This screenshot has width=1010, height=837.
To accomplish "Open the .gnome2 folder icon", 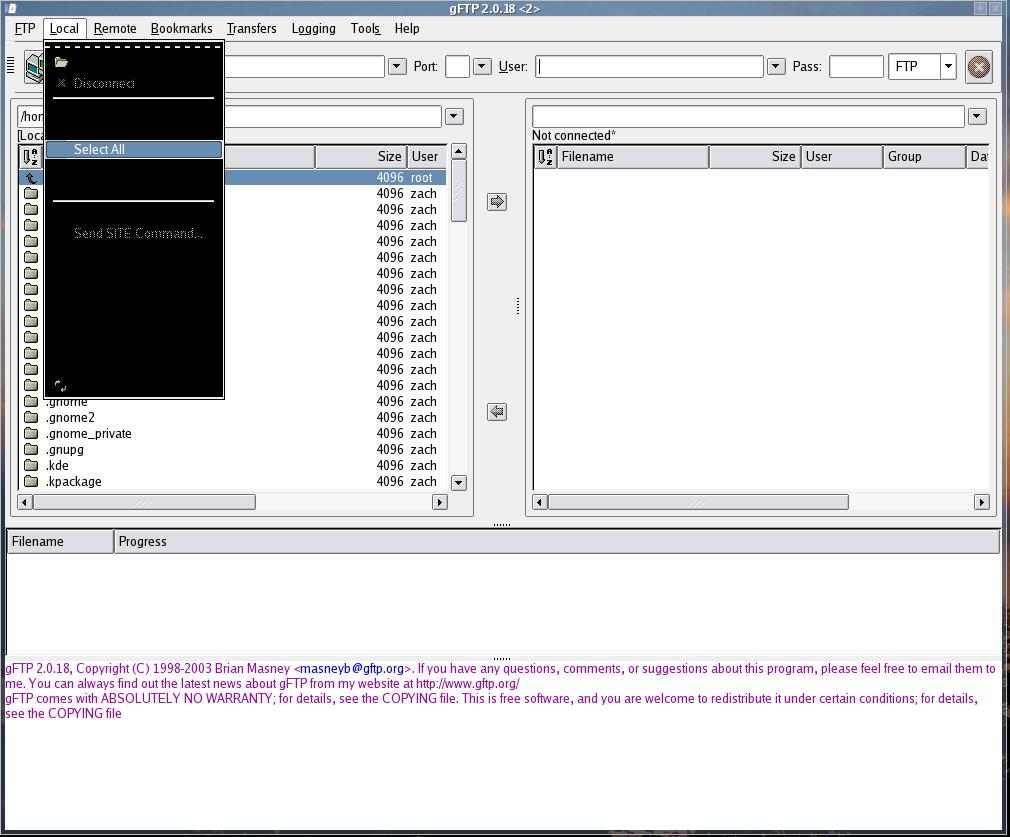I will [x=31, y=417].
